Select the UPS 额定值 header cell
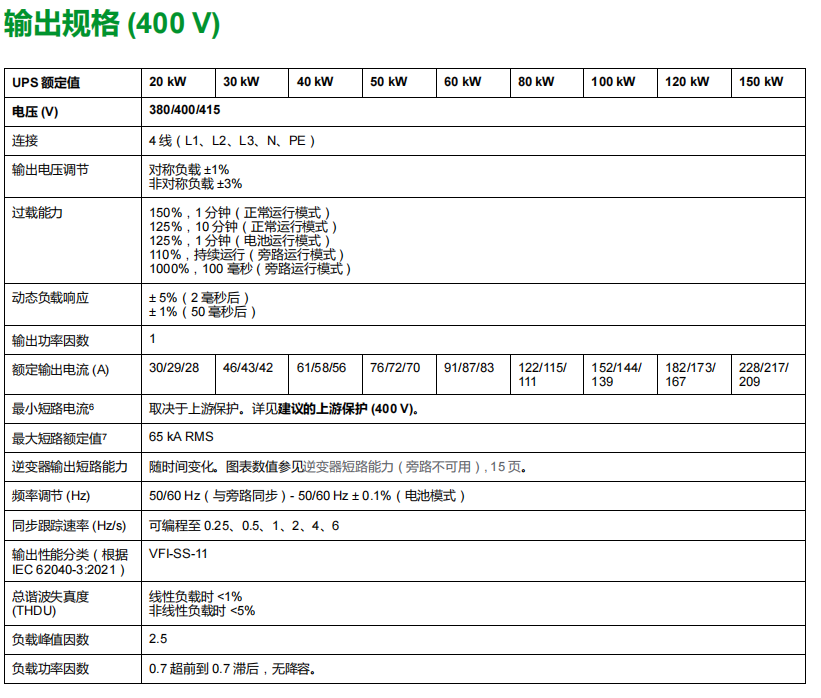Image resolution: width=821 pixels, height=698 pixels. pyautogui.click(x=46, y=83)
